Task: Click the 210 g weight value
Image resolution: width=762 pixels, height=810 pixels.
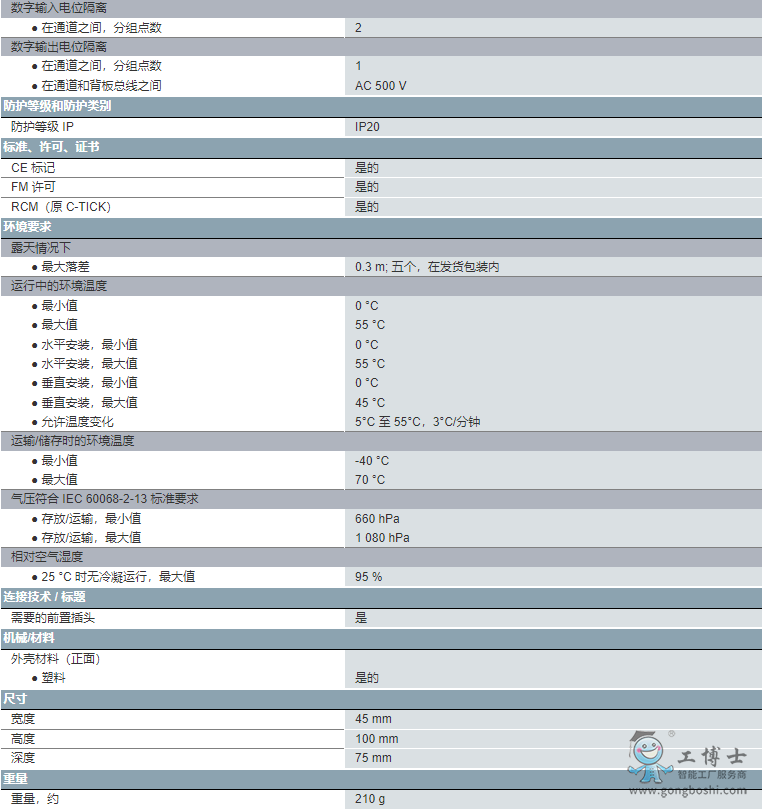Action: point(369,799)
